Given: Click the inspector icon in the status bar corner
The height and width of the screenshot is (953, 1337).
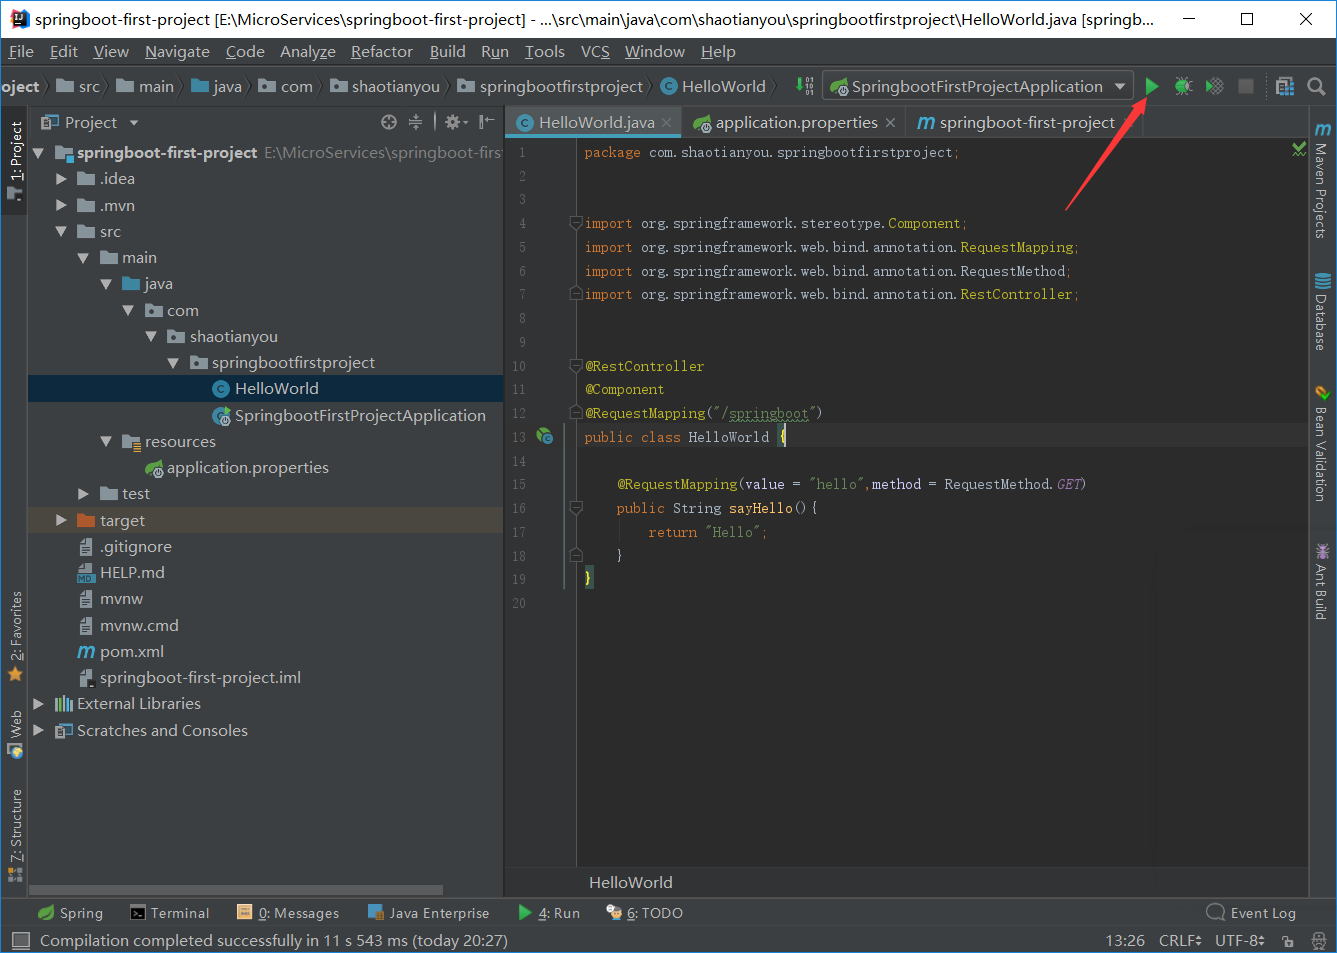Looking at the screenshot, I should pos(1318,941).
